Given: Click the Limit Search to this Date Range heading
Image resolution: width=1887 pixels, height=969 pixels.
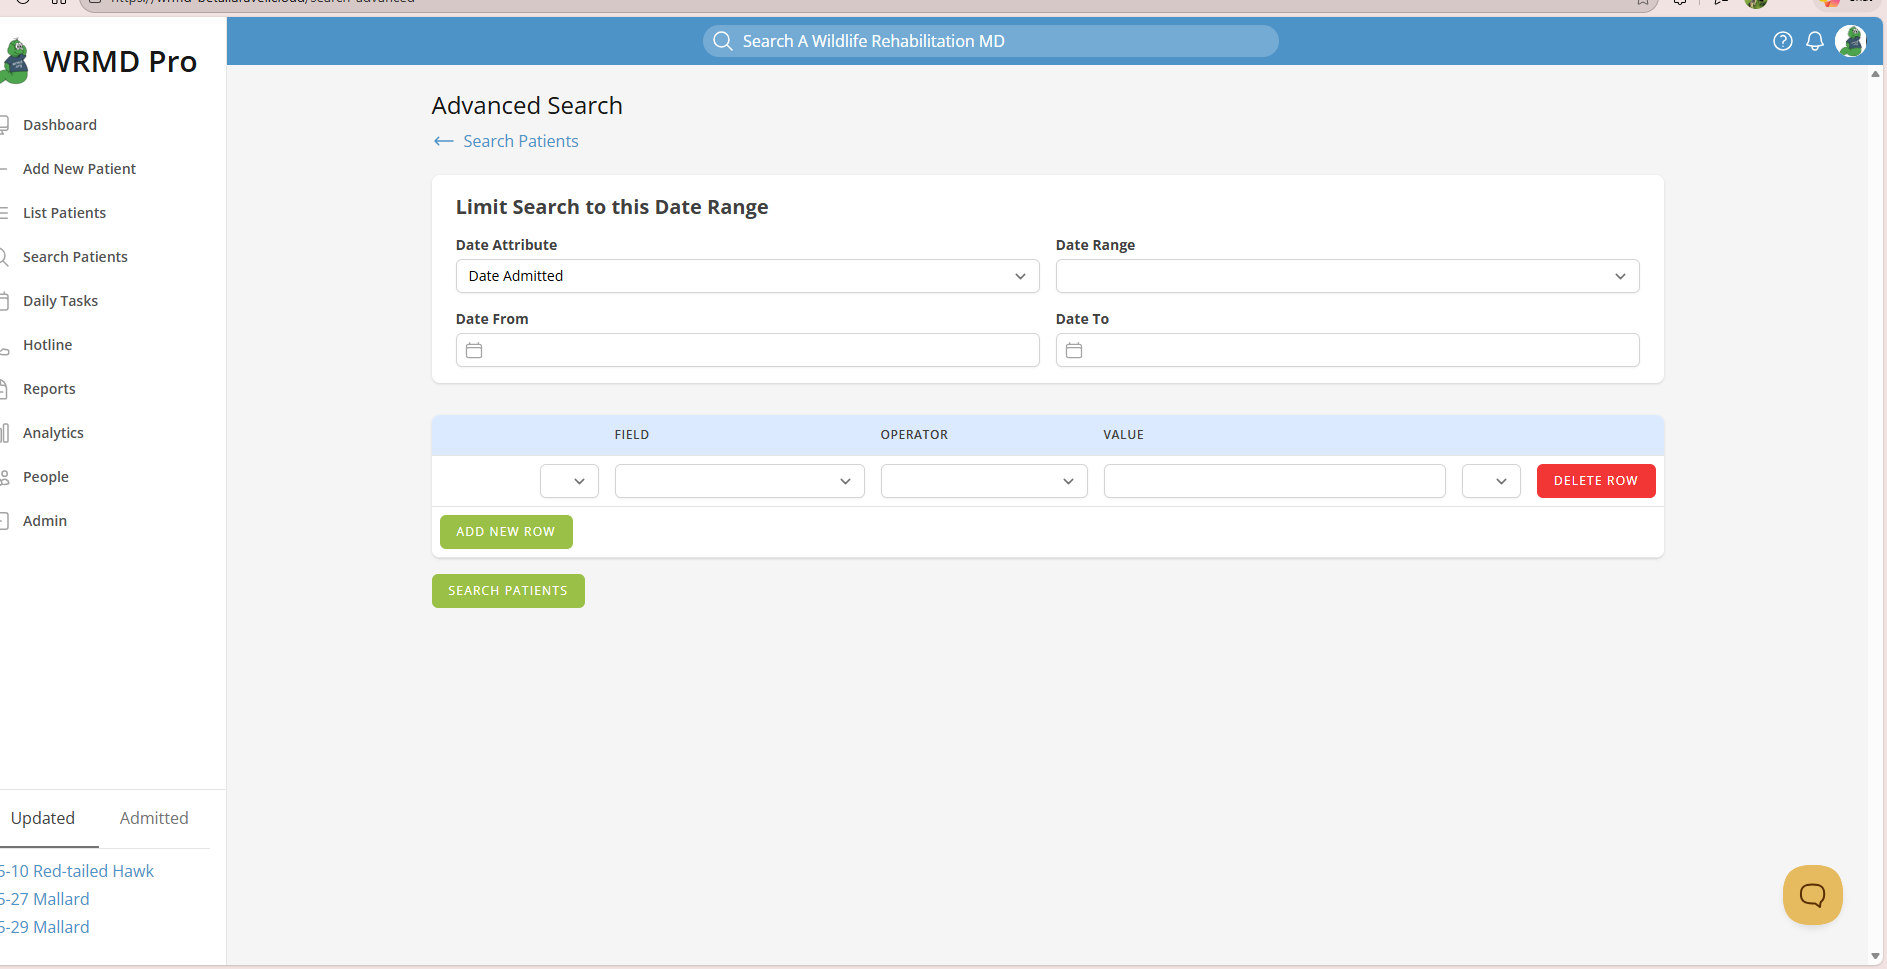Looking at the screenshot, I should pos(612,207).
